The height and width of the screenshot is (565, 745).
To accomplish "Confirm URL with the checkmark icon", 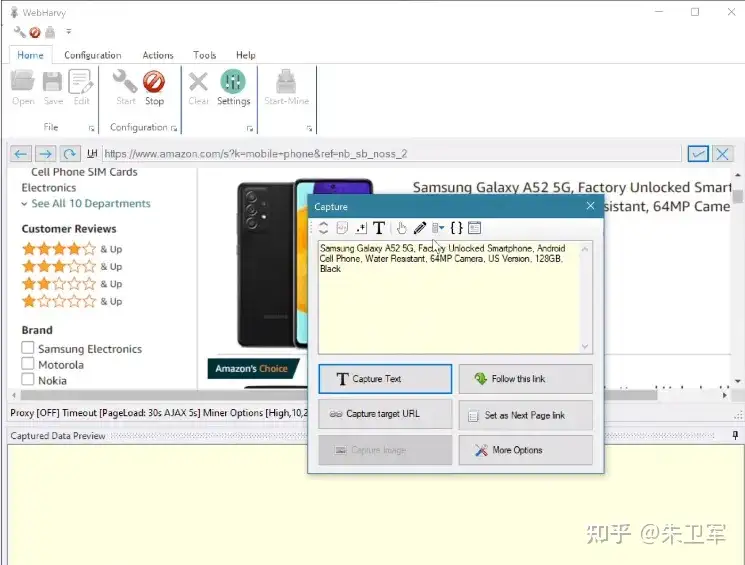I will click(698, 153).
